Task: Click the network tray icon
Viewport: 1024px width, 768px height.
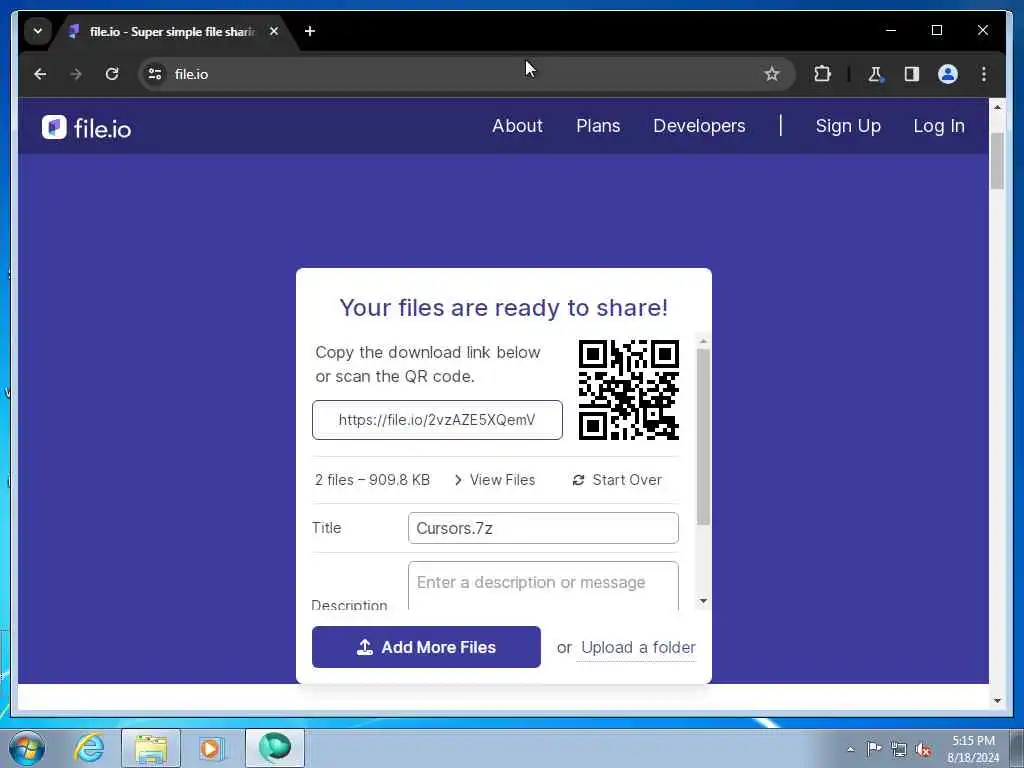Action: tap(899, 749)
